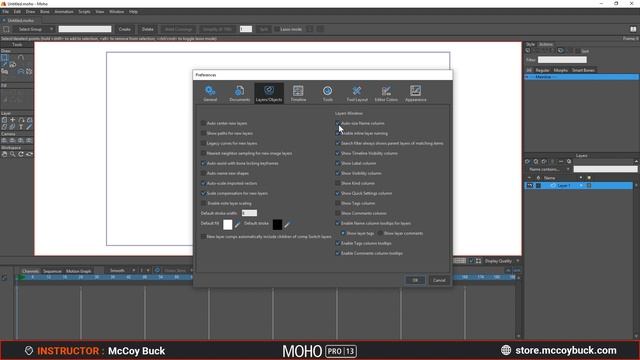Screen dimensions: 640x360
Task: Enable Show Comments column
Action: point(338,213)
